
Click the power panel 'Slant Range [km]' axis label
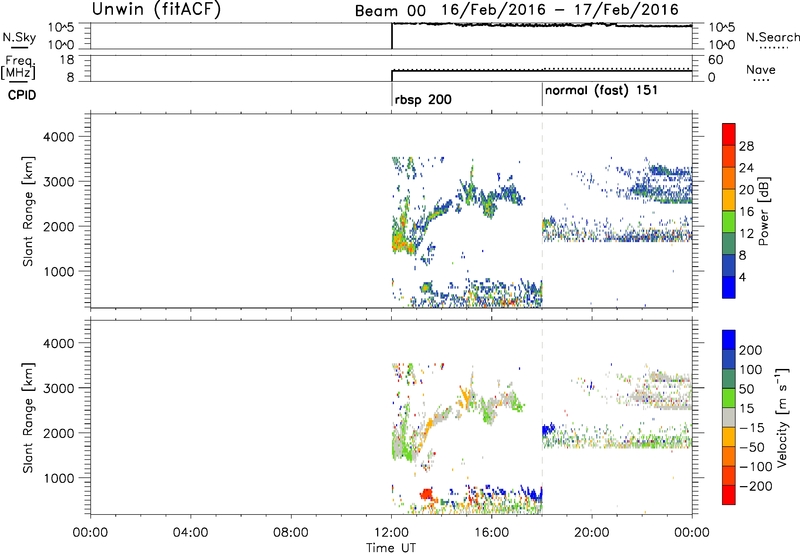pyautogui.click(x=28, y=211)
